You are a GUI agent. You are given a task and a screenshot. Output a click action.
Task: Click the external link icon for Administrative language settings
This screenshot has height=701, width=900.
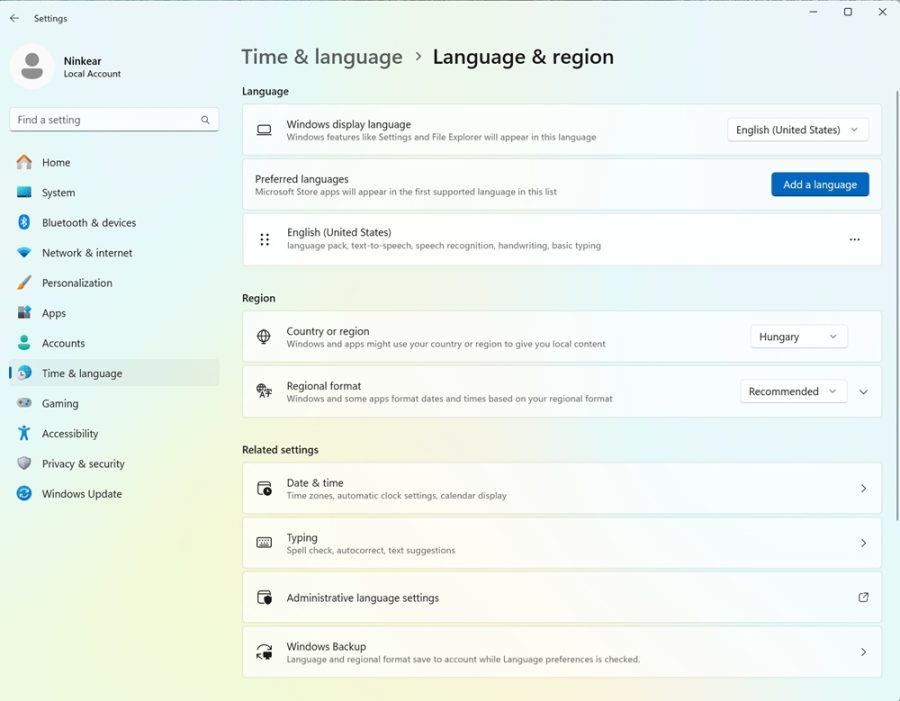pyautogui.click(x=863, y=597)
